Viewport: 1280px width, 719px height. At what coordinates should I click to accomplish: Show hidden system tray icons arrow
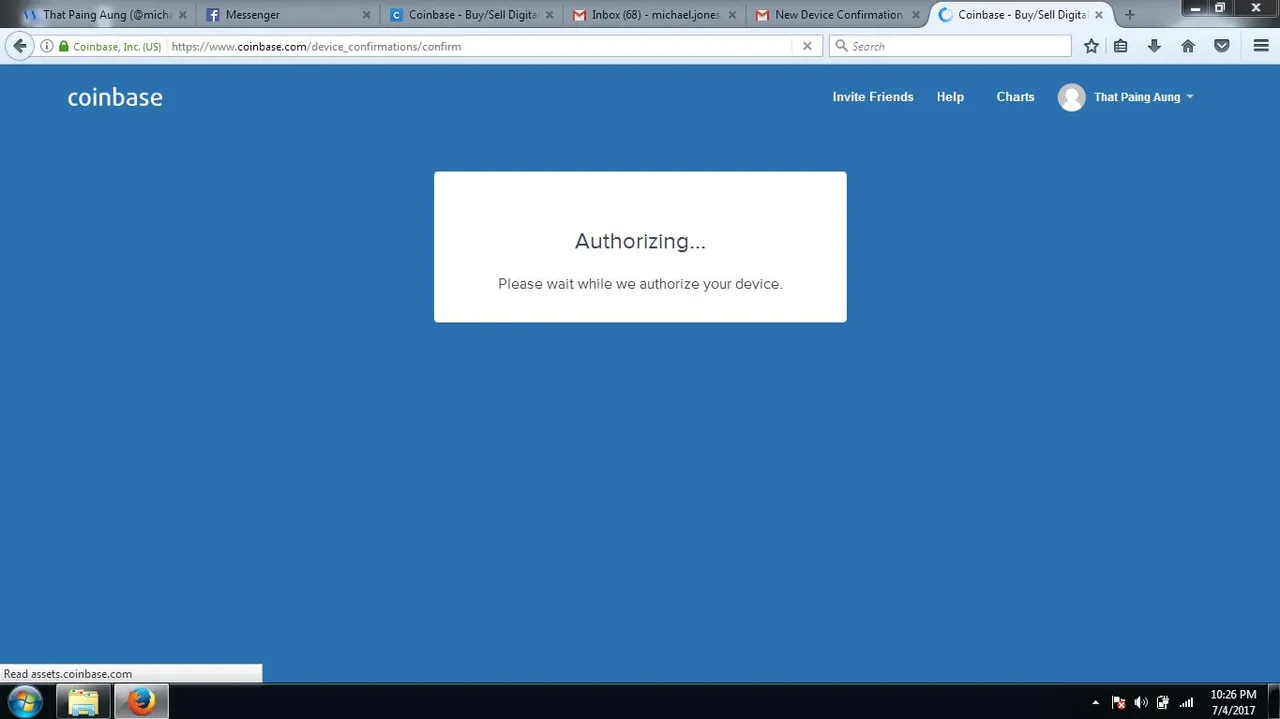[x=1095, y=703]
